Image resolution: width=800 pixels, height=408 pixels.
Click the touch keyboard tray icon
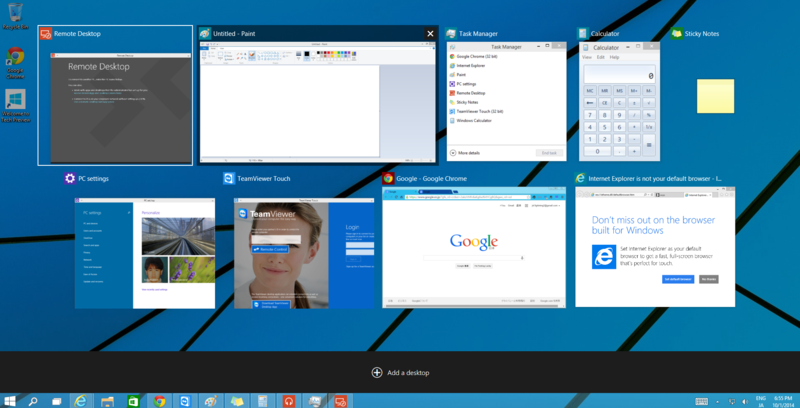pos(701,401)
